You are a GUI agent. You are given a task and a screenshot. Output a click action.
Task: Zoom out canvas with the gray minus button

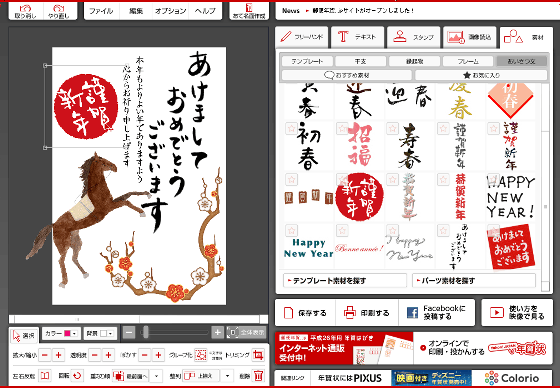tap(129, 333)
